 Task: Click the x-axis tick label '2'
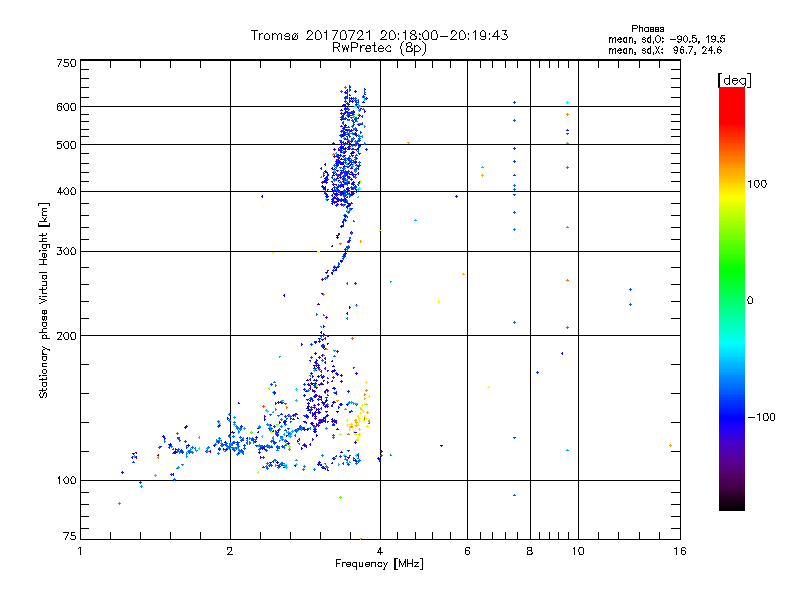pyautogui.click(x=230, y=551)
